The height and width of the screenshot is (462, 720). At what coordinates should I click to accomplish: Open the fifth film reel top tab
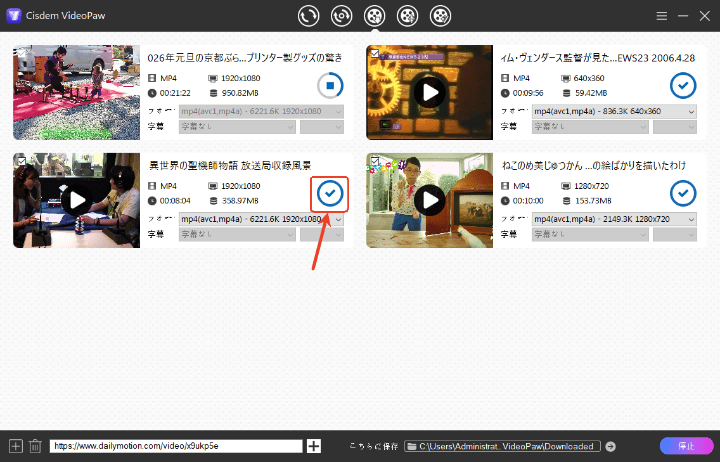(440, 16)
